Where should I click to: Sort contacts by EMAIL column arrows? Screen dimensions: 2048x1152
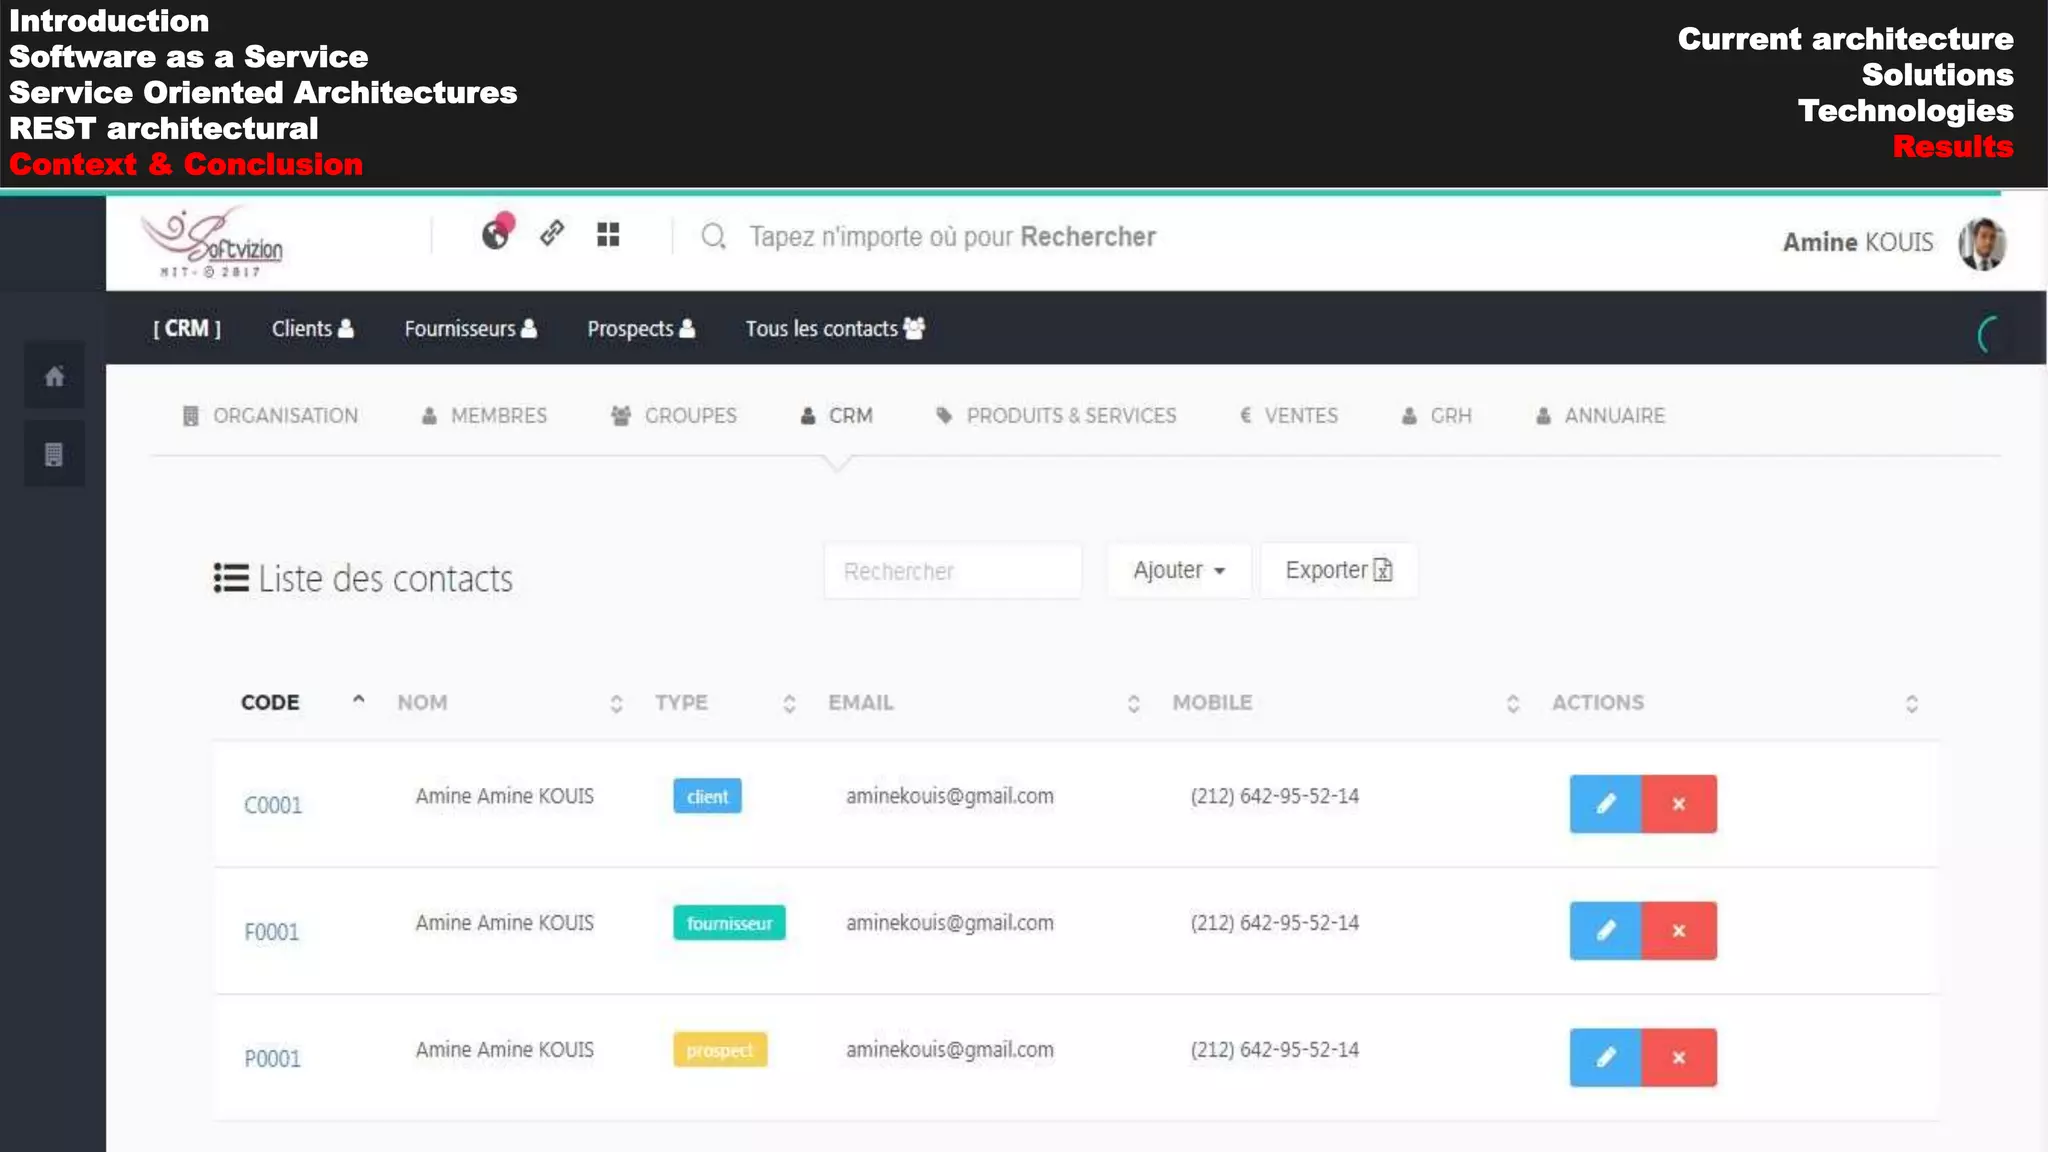click(1133, 704)
